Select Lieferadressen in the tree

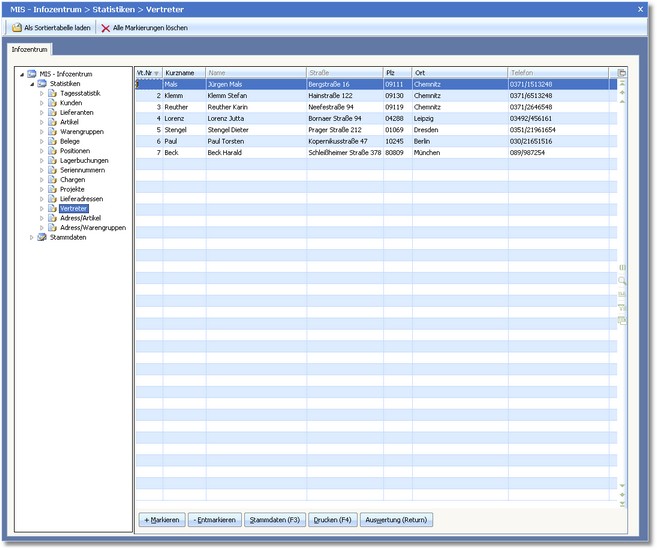[x=81, y=199]
